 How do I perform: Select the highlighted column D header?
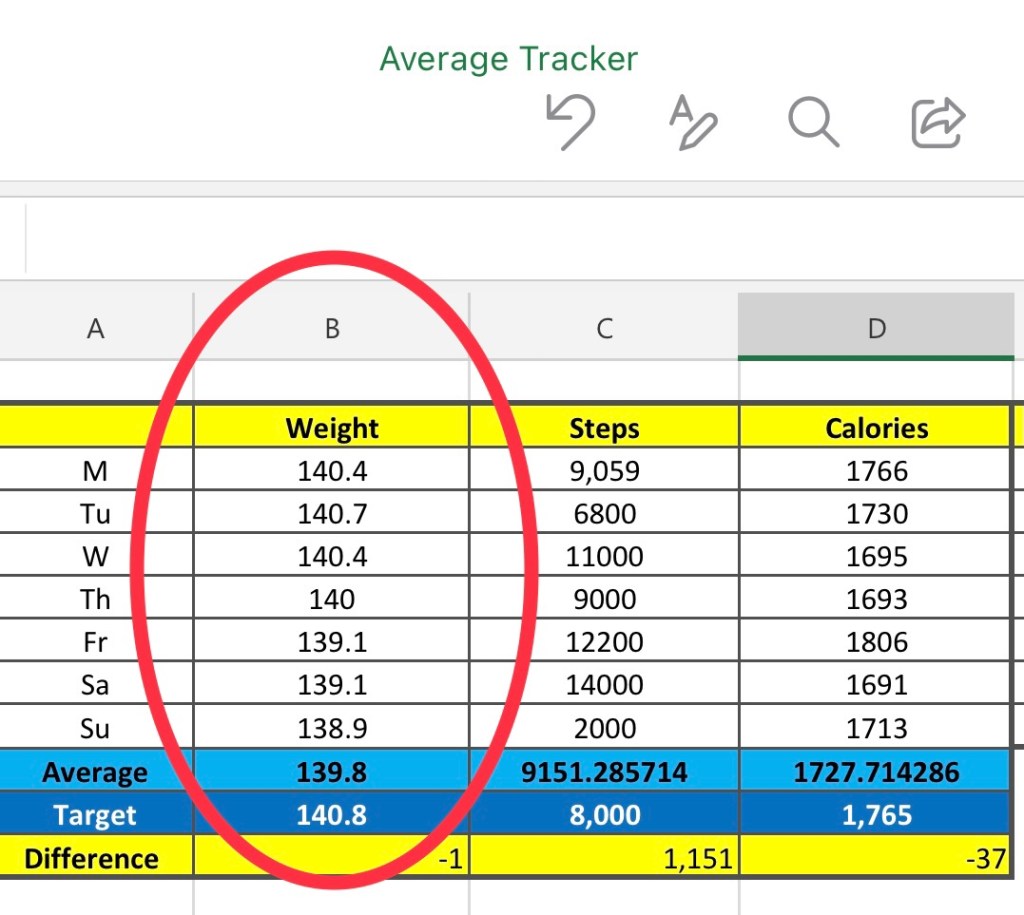coord(876,329)
